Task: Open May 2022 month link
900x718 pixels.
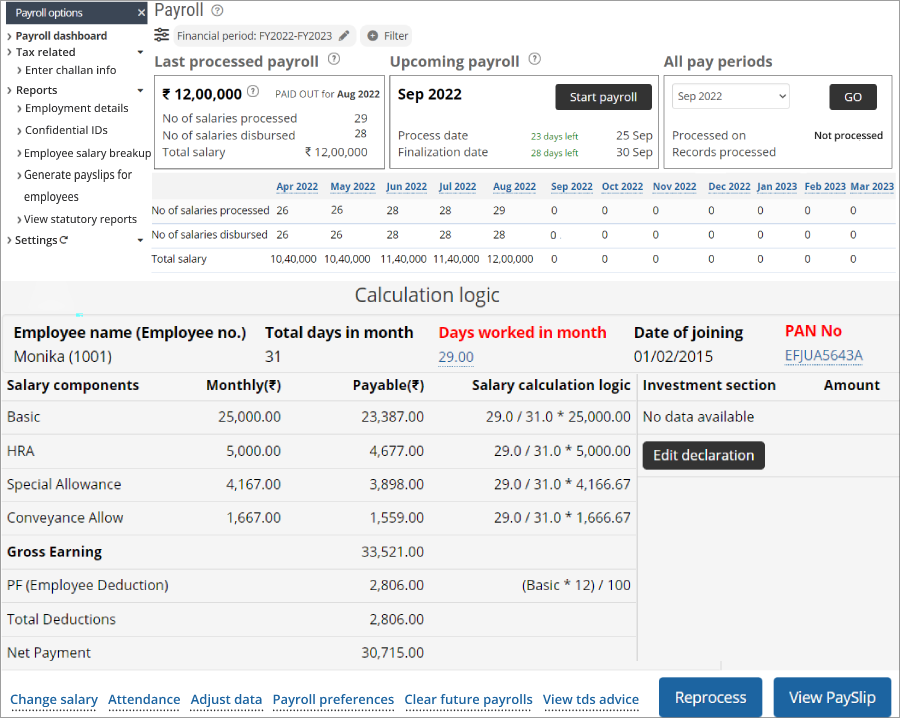Action: pyautogui.click(x=352, y=187)
